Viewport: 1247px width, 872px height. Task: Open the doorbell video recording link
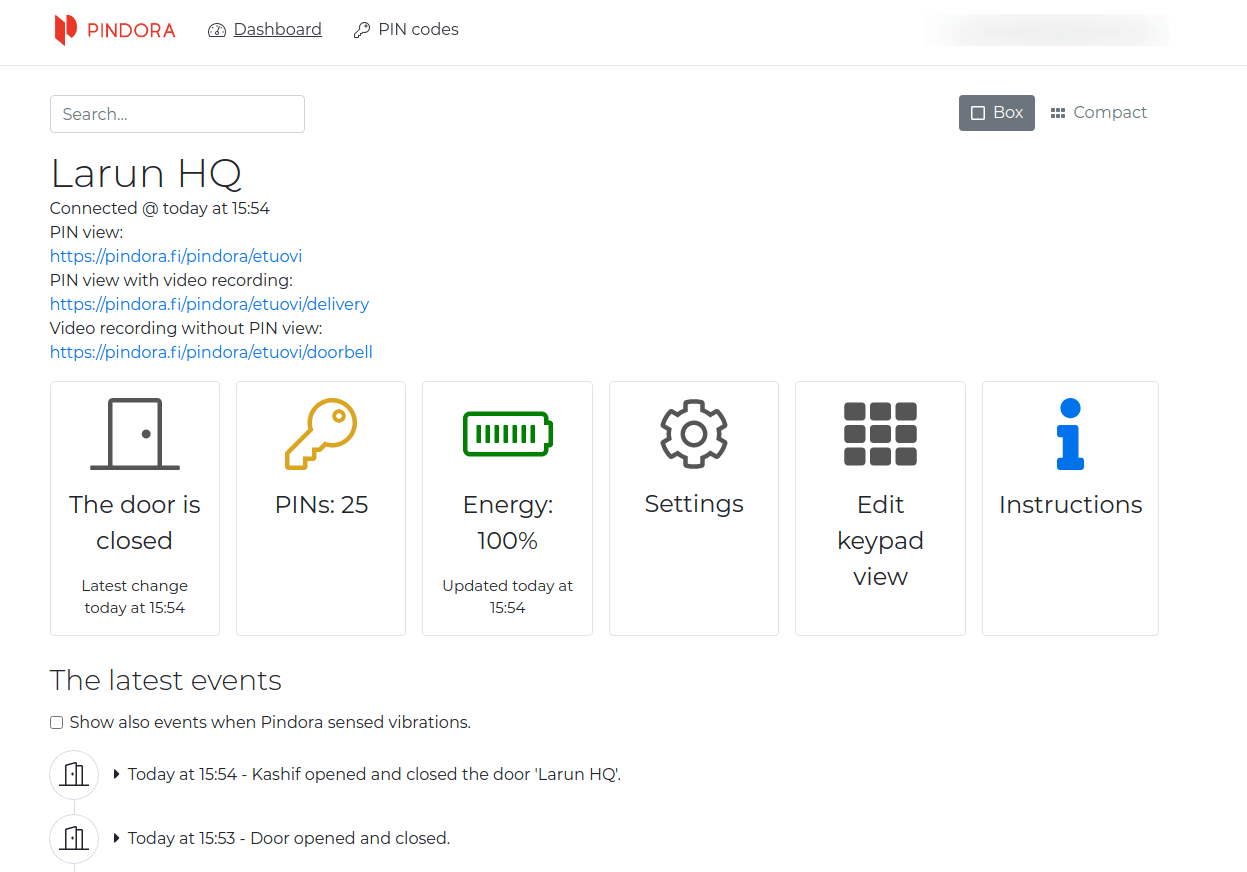(x=211, y=352)
